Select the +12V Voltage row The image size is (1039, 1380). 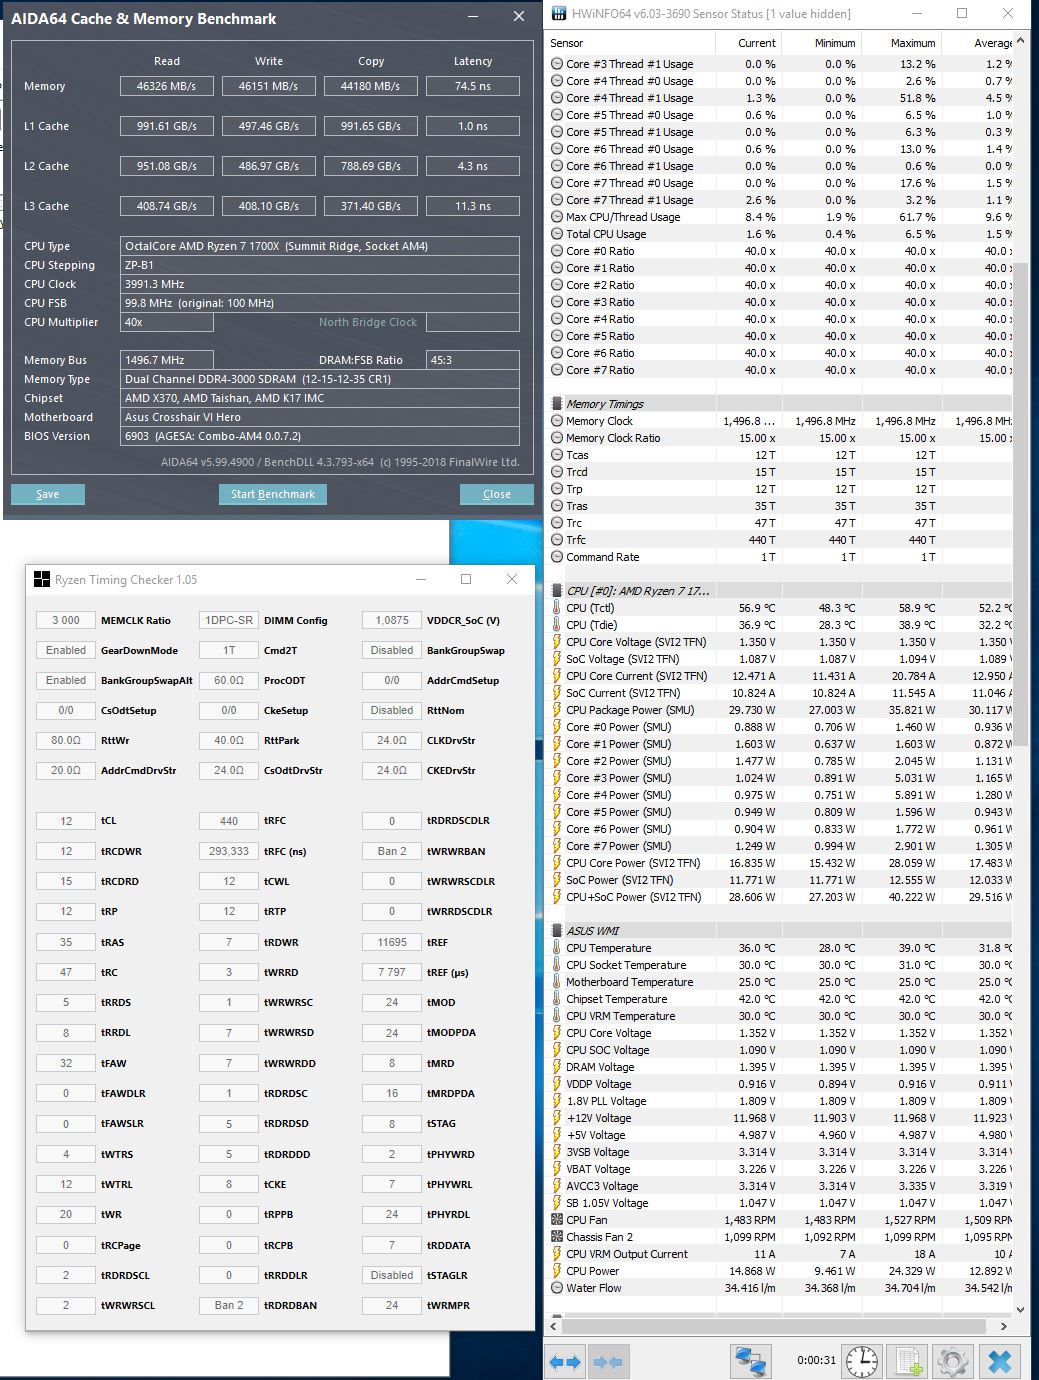pyautogui.click(x=780, y=1118)
